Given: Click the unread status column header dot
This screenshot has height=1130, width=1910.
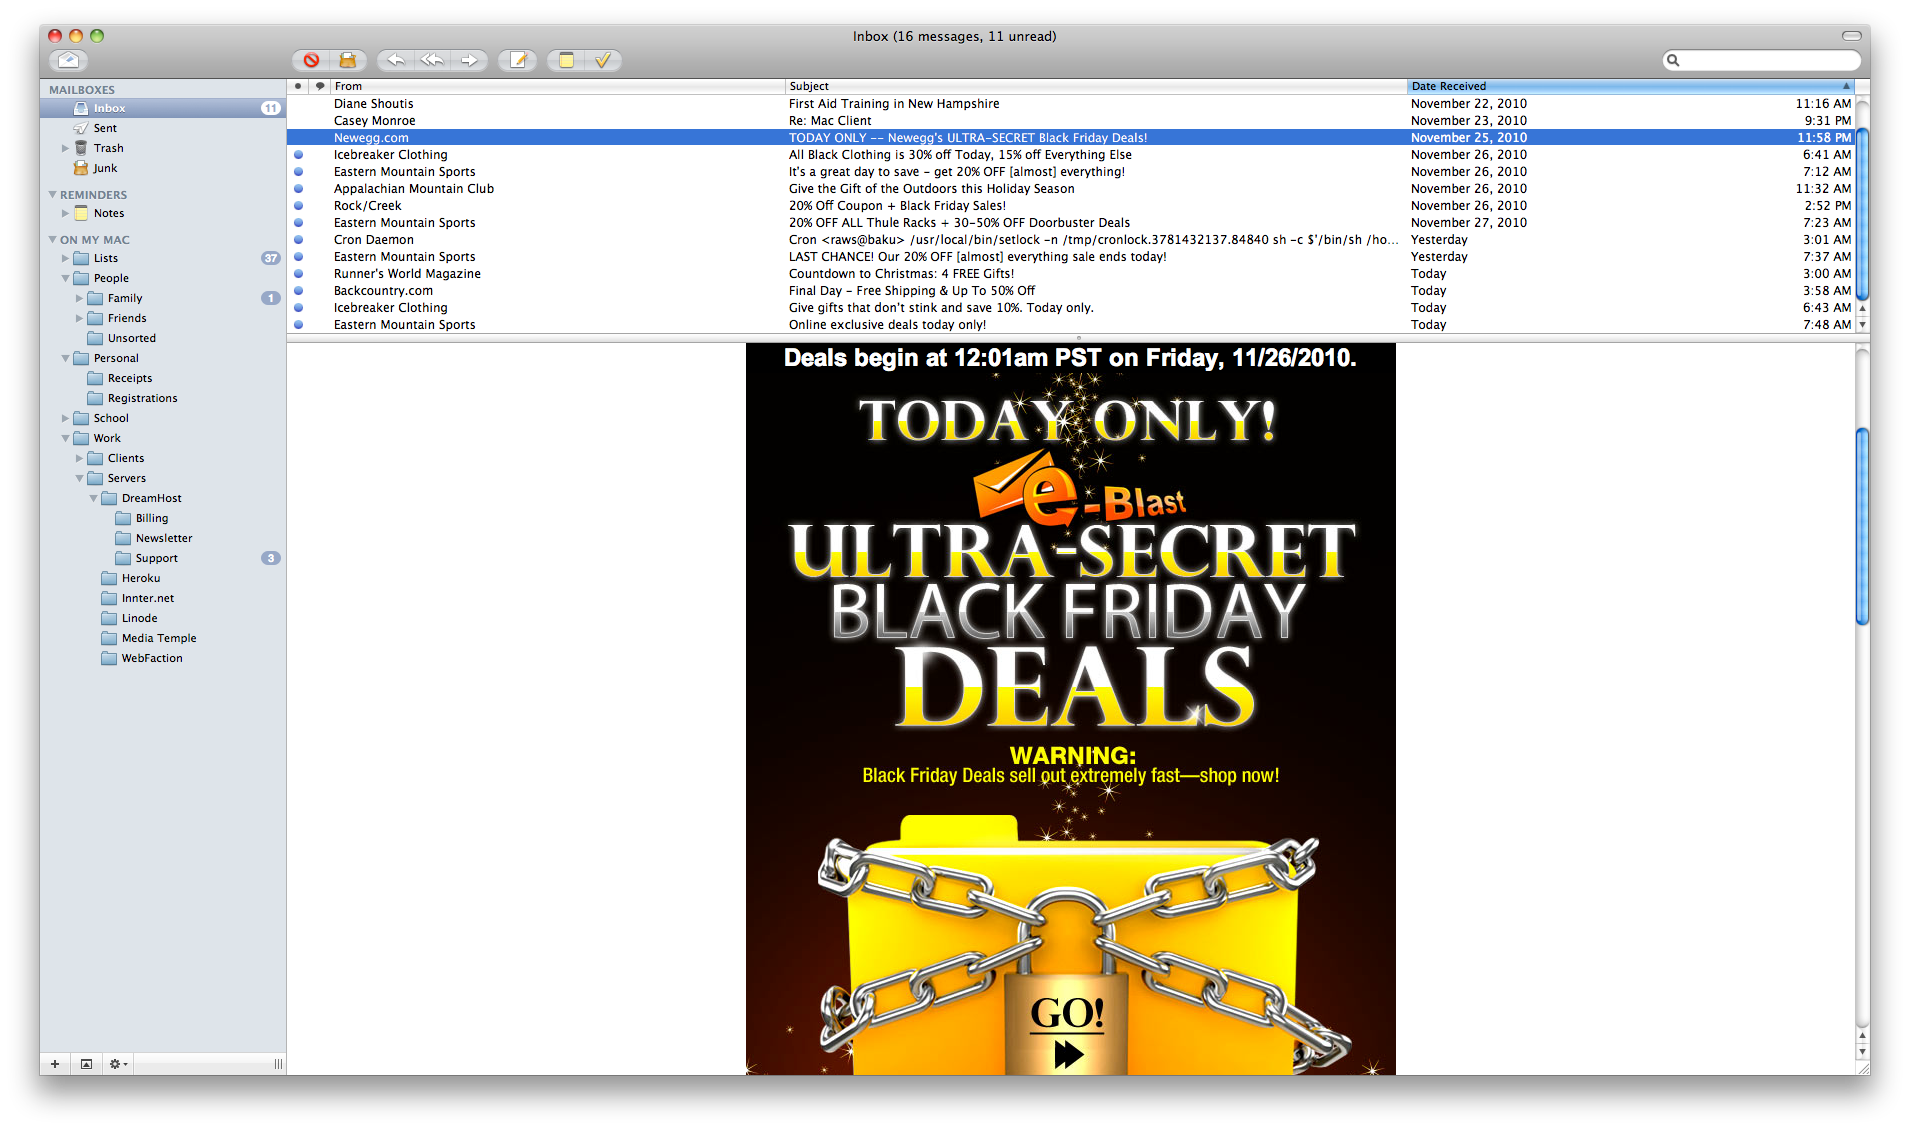Looking at the screenshot, I should (298, 86).
